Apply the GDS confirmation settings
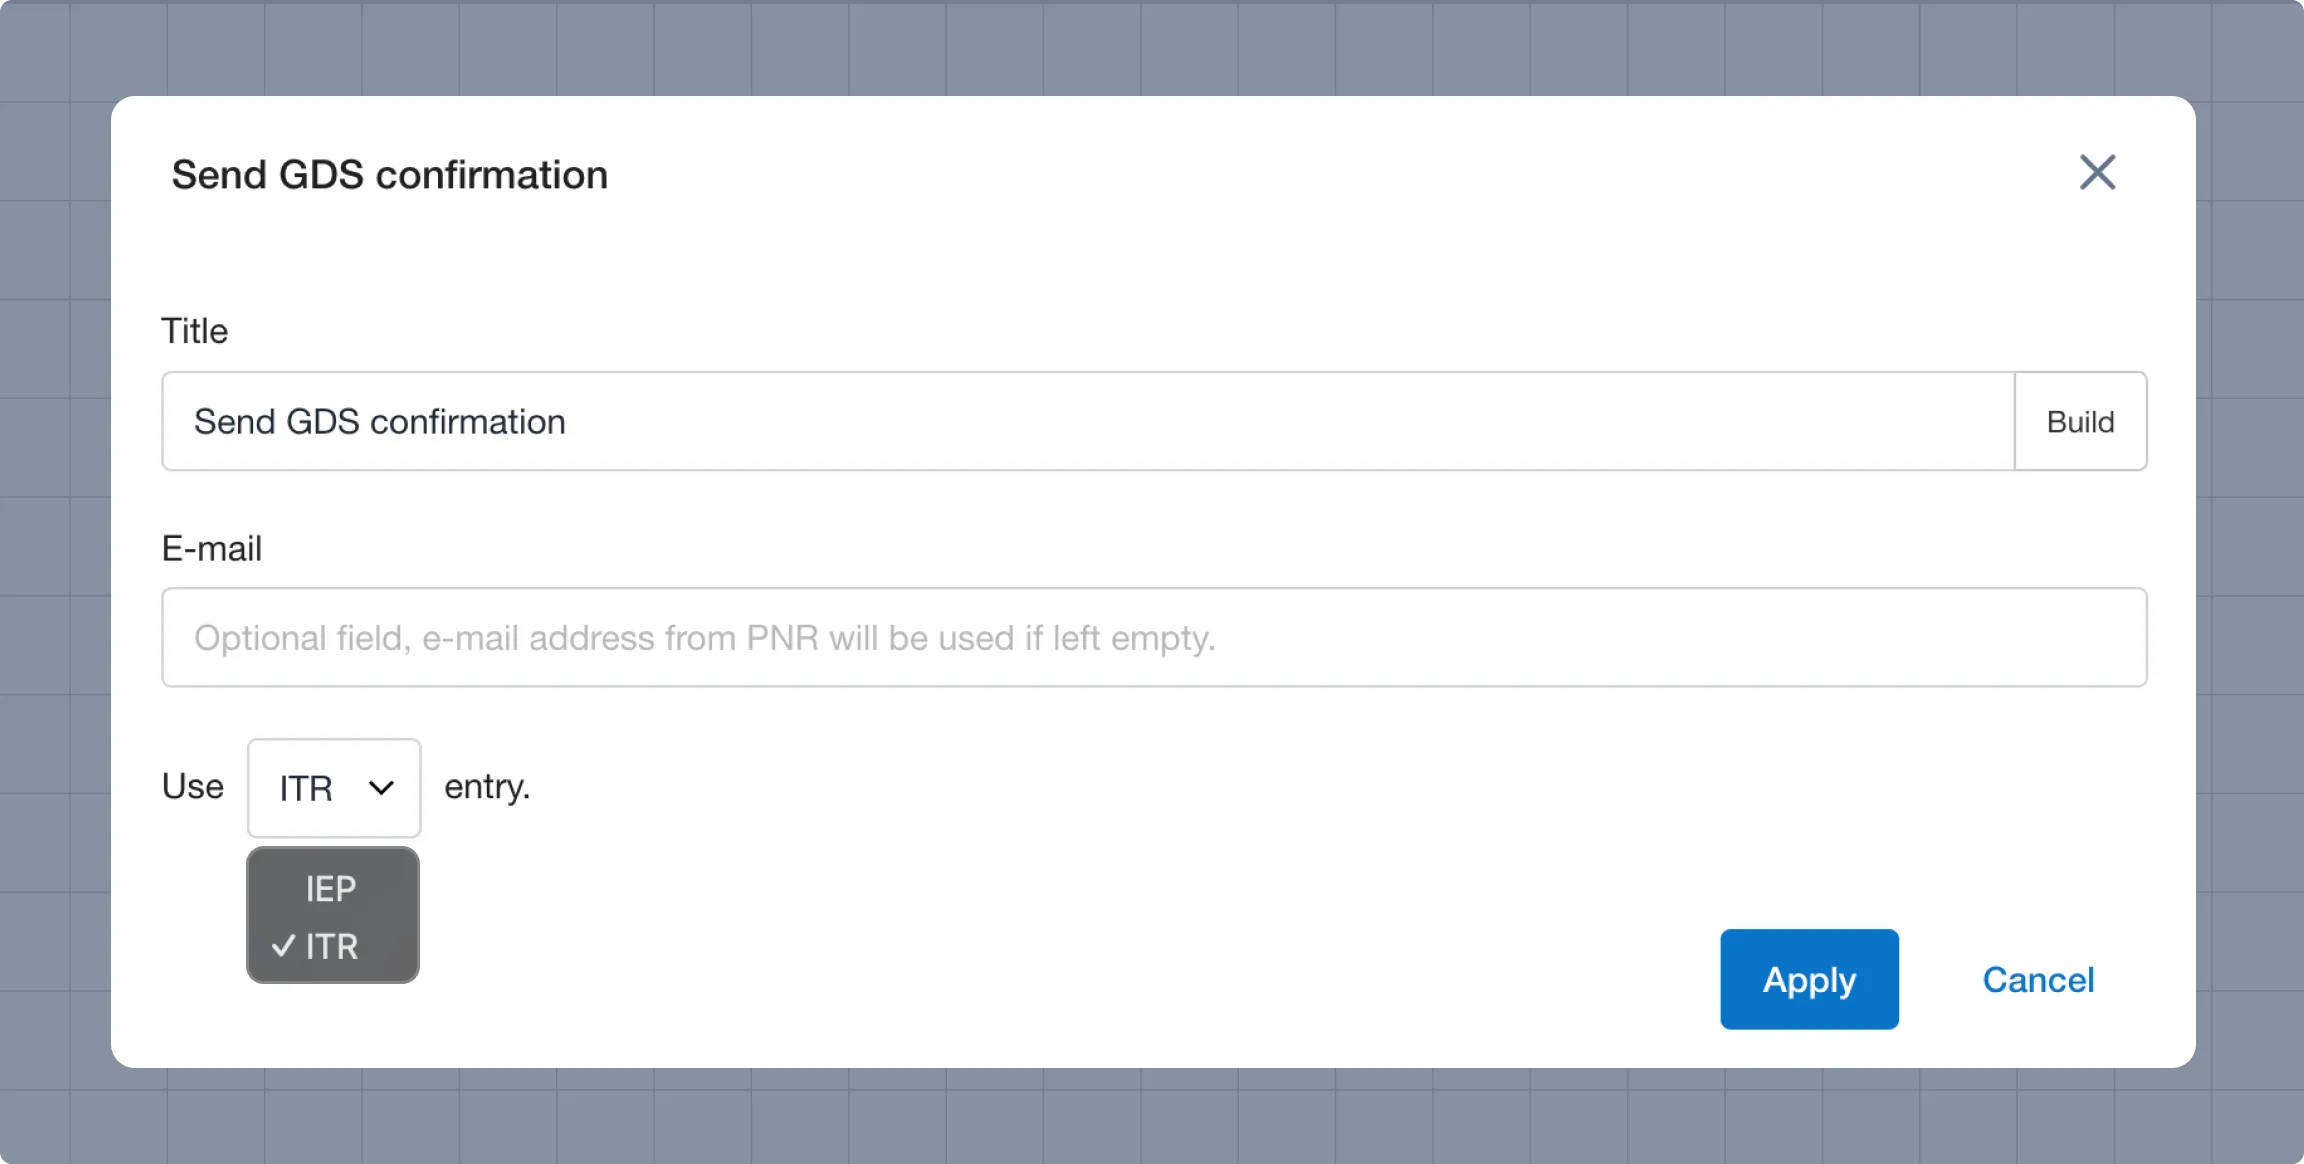This screenshot has height=1164, width=2304. tap(1809, 979)
